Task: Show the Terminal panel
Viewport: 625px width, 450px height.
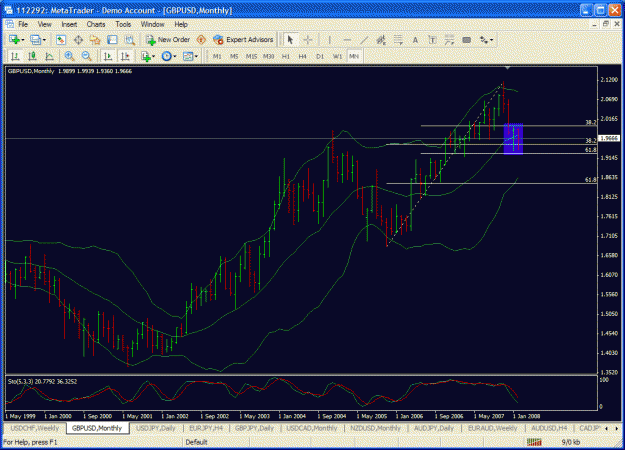Action: pos(112,40)
